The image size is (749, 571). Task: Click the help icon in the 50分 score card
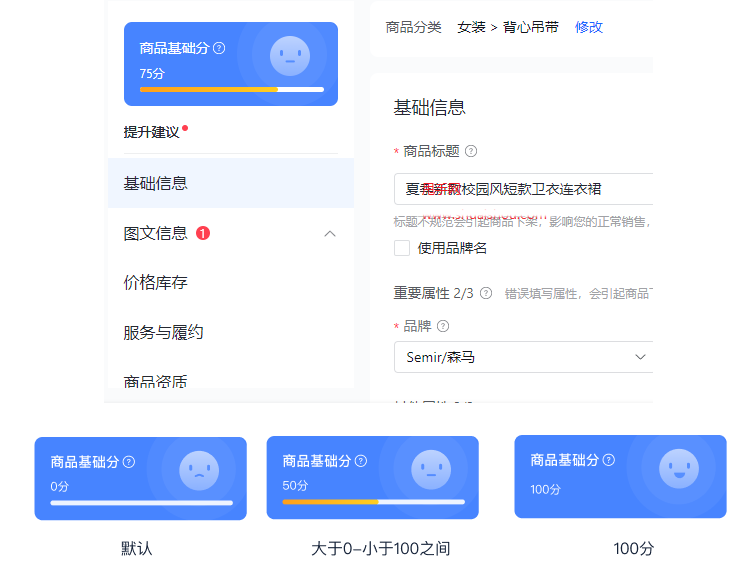pos(361,461)
